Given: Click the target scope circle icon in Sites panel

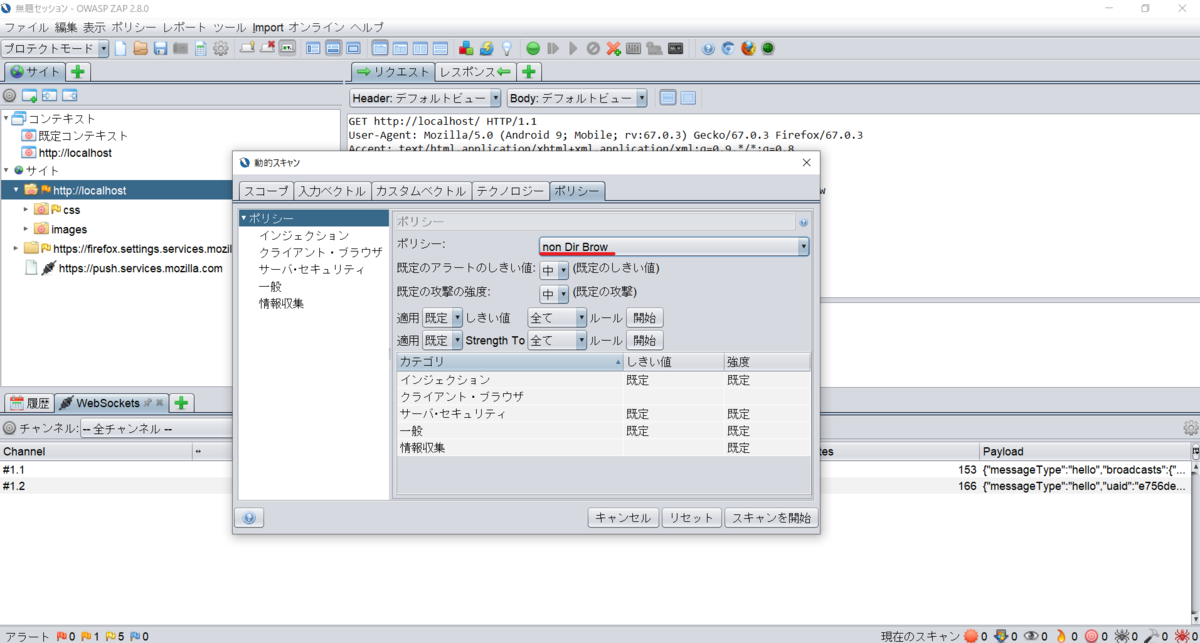Looking at the screenshot, I should click(x=10, y=96).
